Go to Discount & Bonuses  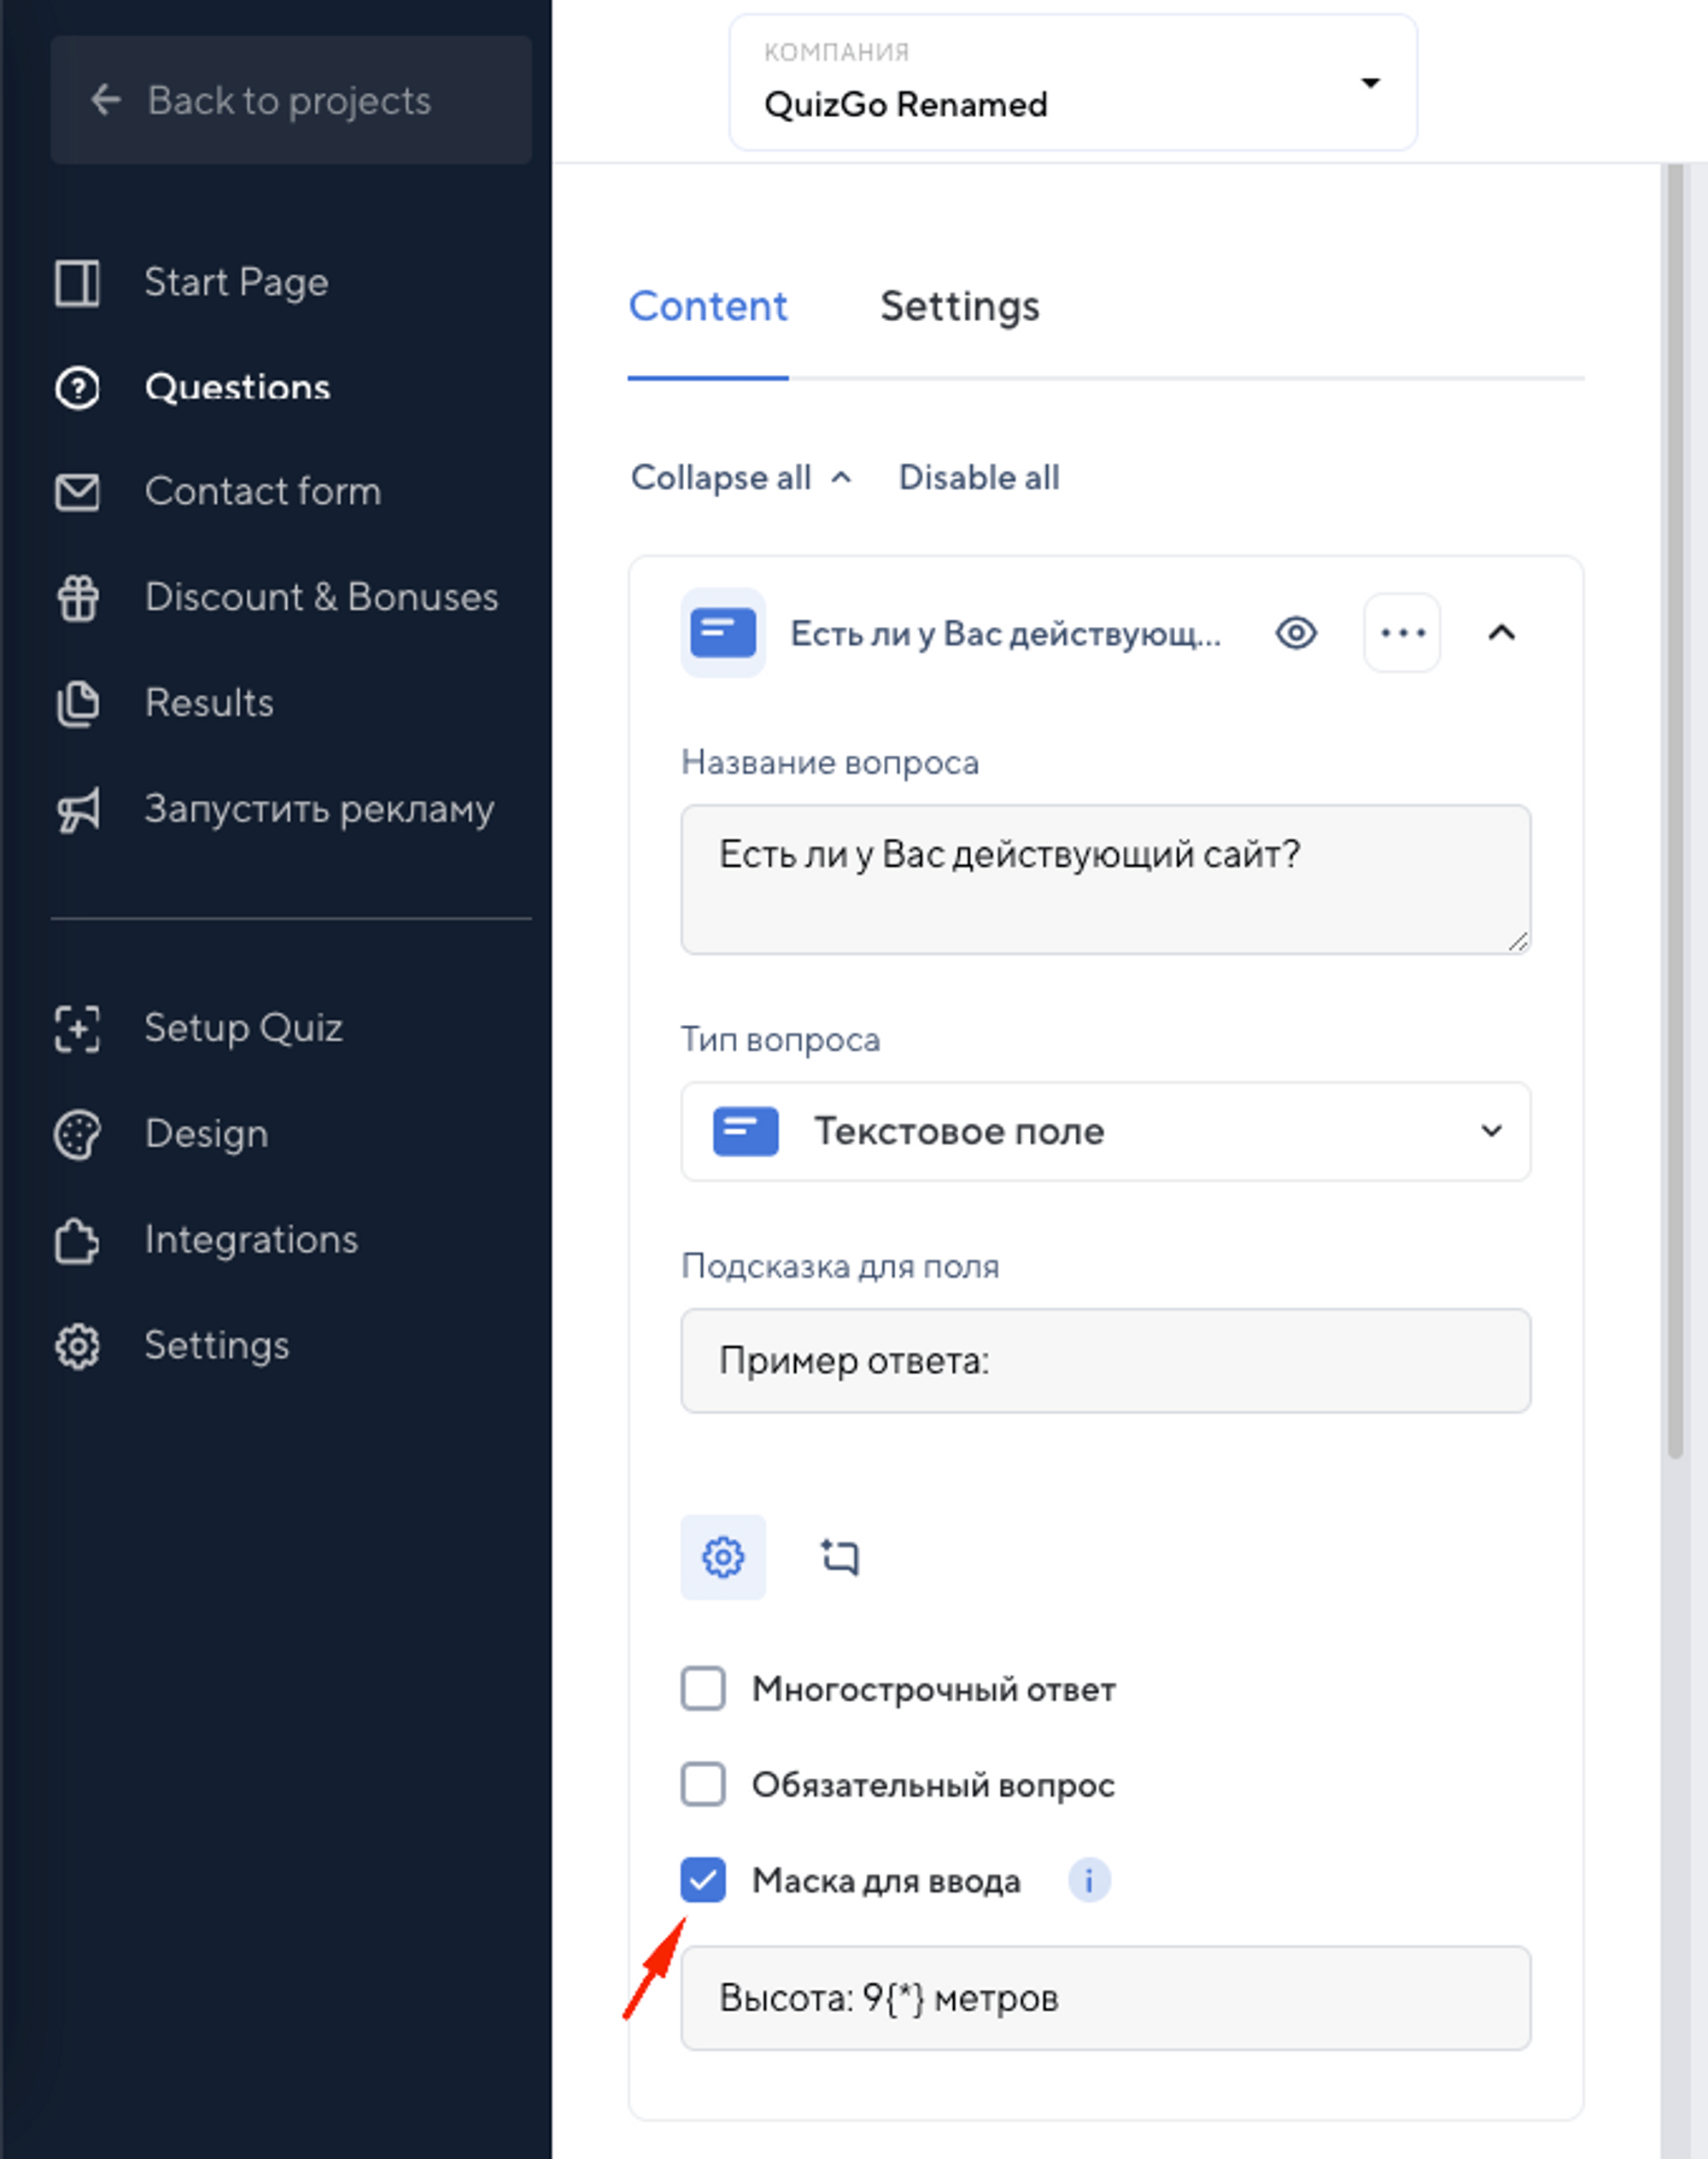321,597
